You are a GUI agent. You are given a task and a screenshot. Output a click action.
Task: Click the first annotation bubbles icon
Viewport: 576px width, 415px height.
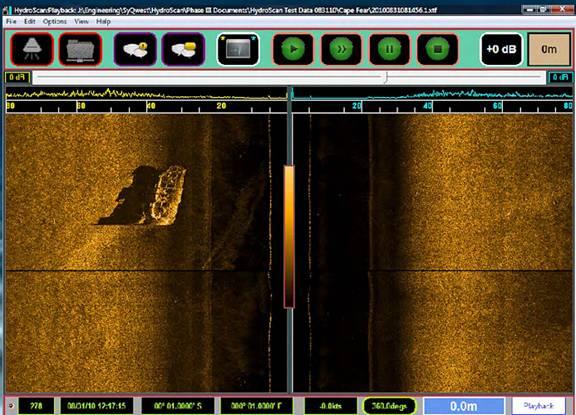pyautogui.click(x=135, y=49)
